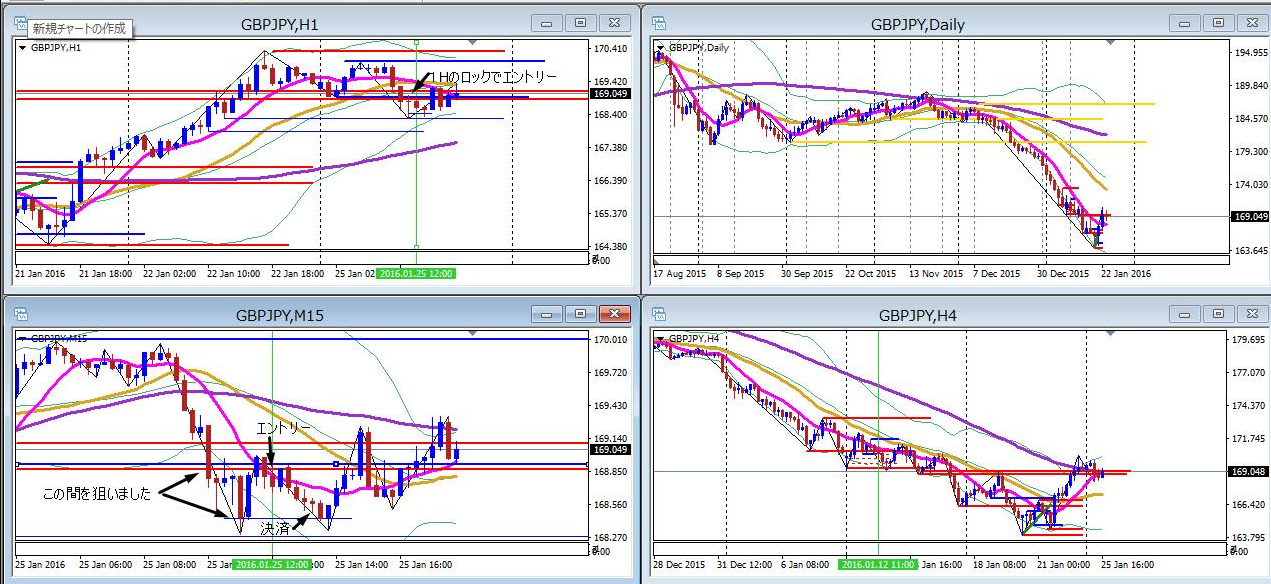
Task: Minimize the GBPJPY,M15 chart window
Action: click(546, 315)
